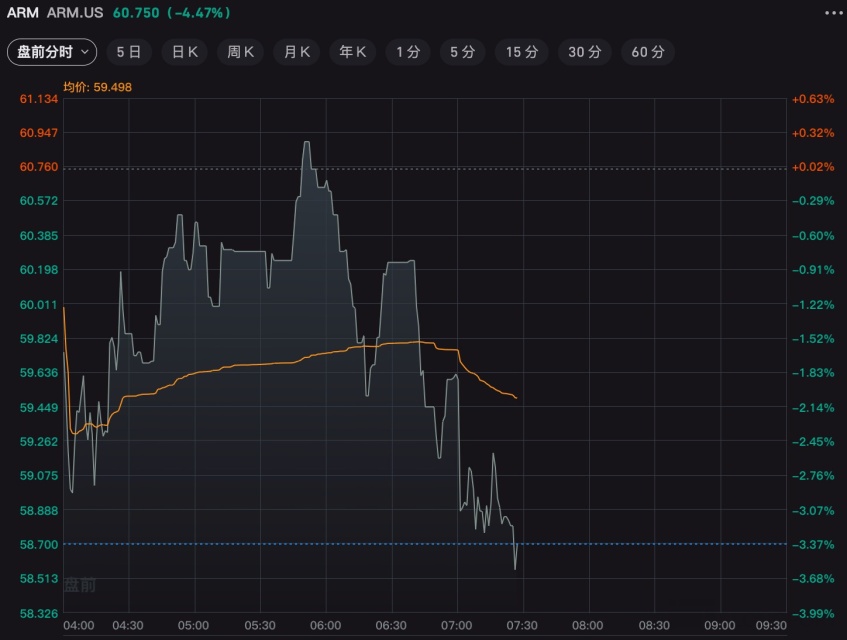Click the ARM.US ticker code

point(75,13)
